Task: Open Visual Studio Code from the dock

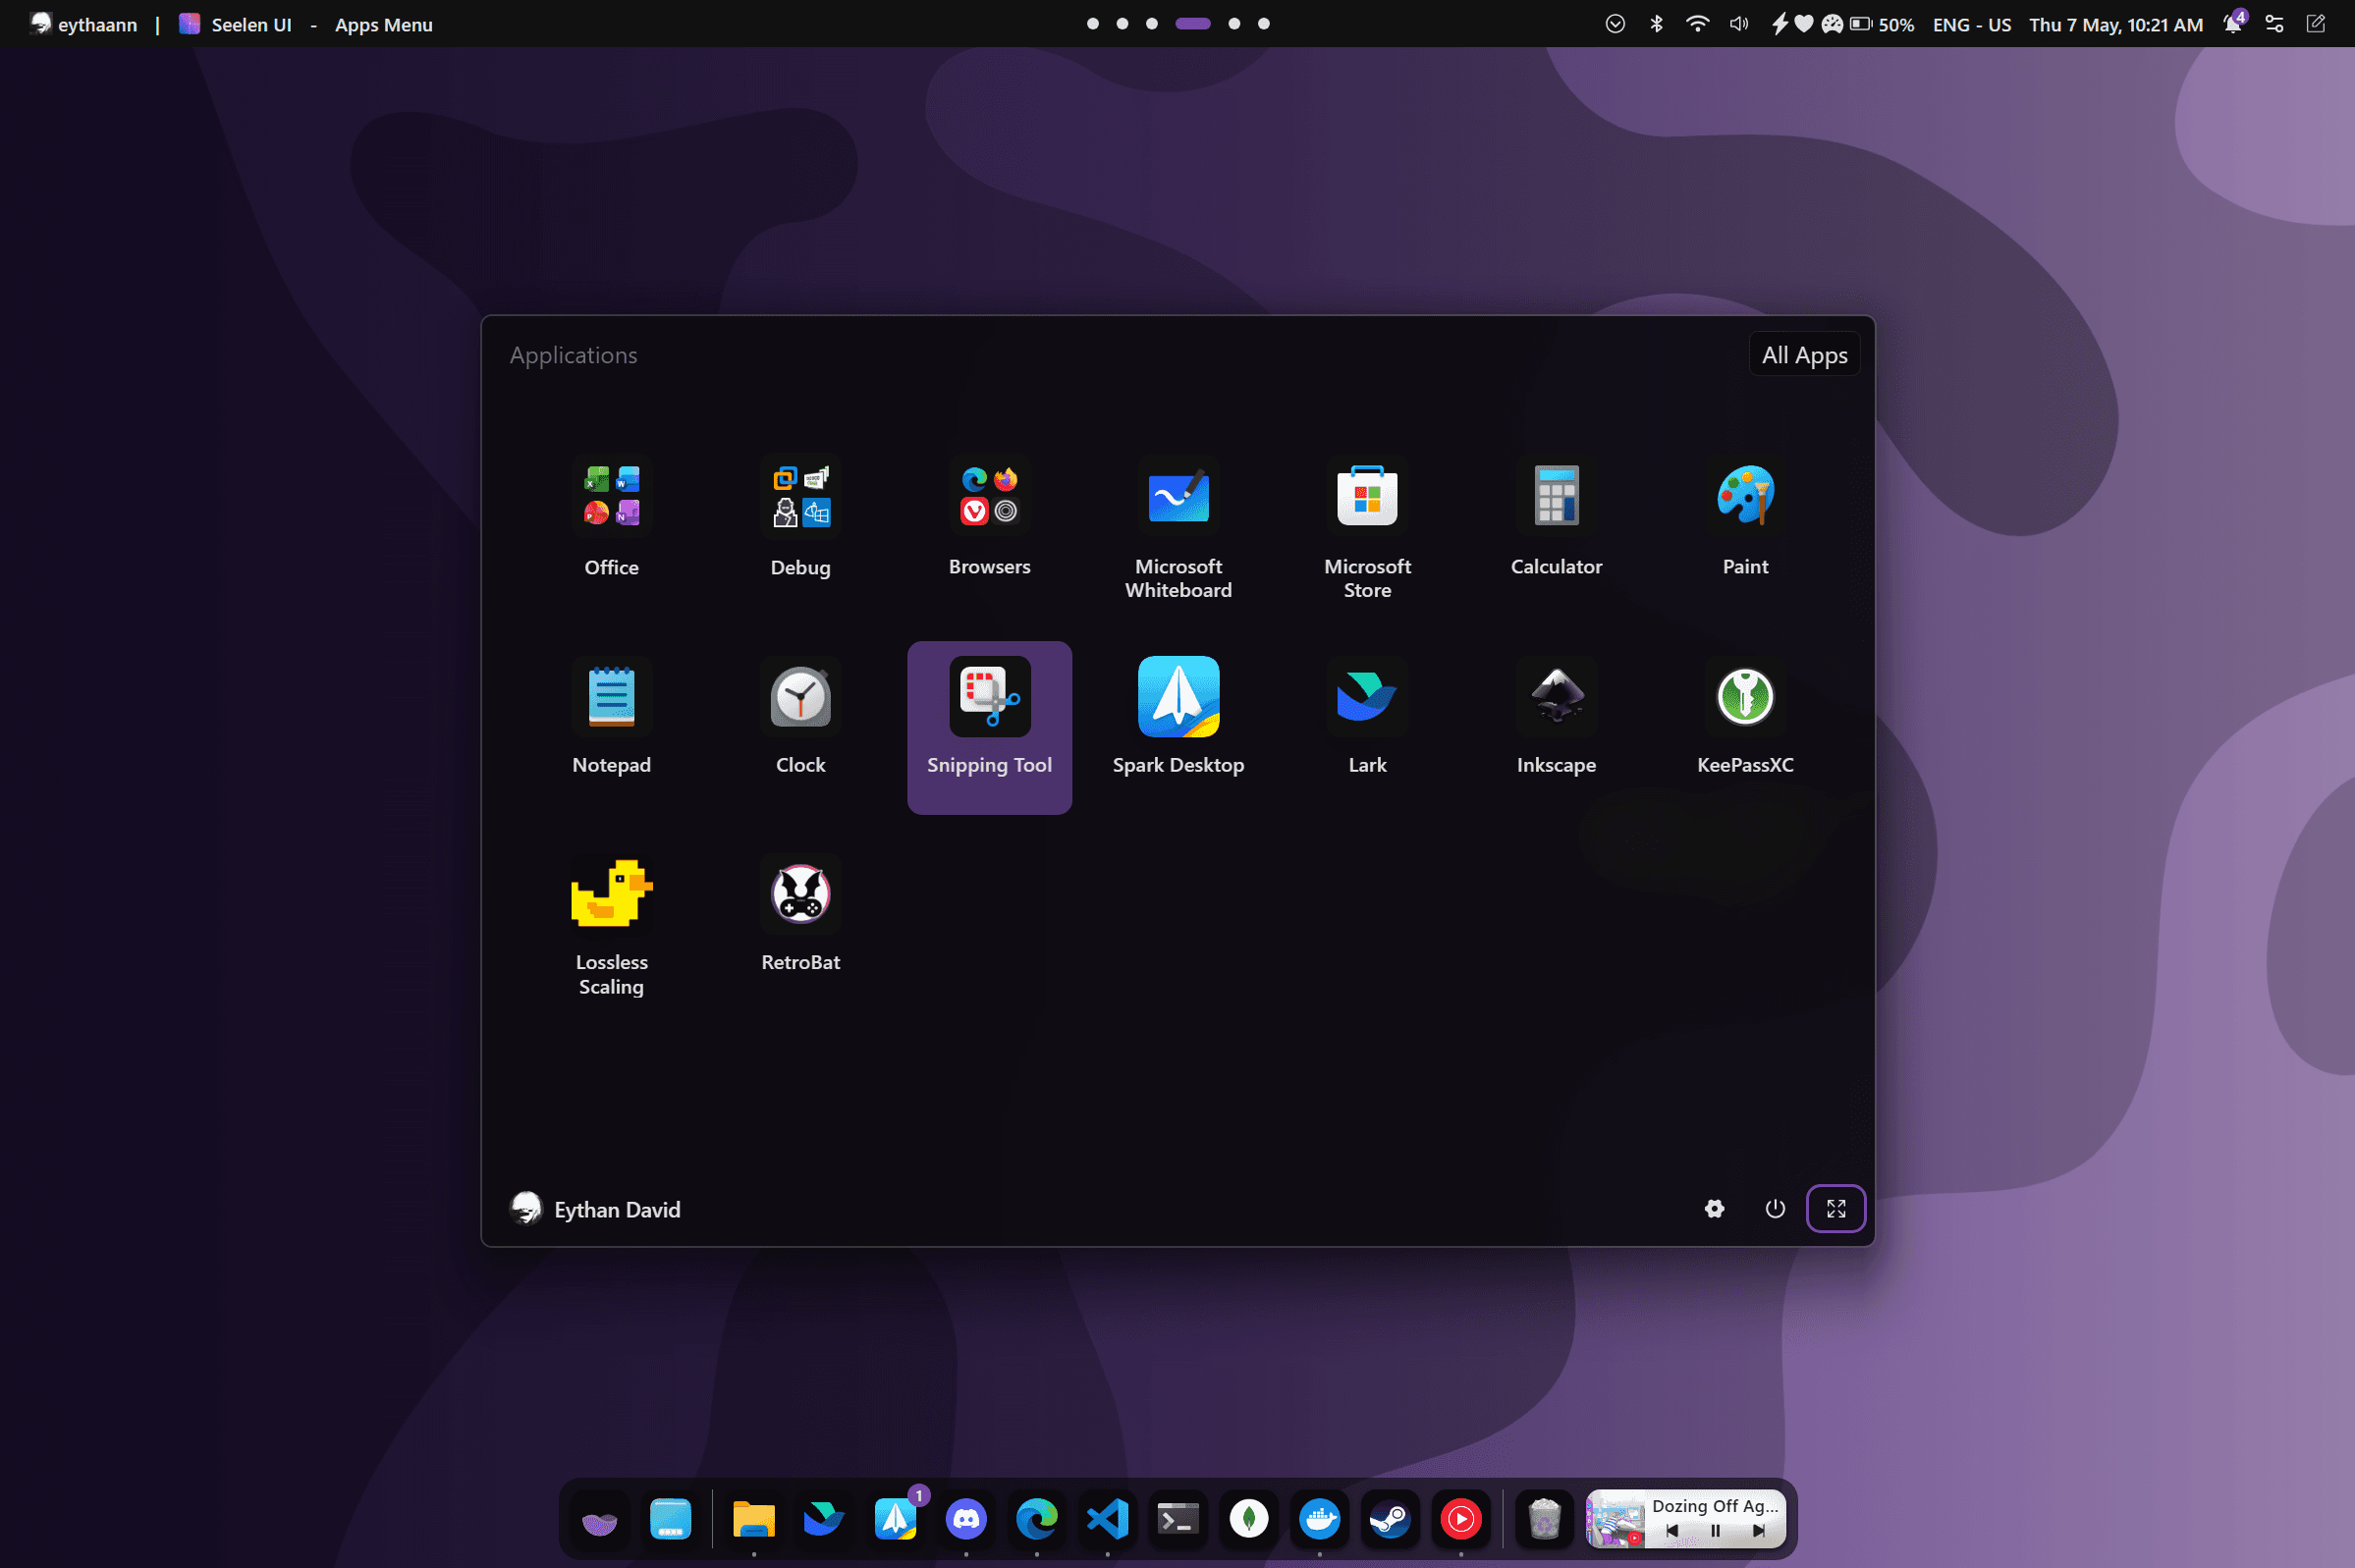Action: click(x=1107, y=1518)
